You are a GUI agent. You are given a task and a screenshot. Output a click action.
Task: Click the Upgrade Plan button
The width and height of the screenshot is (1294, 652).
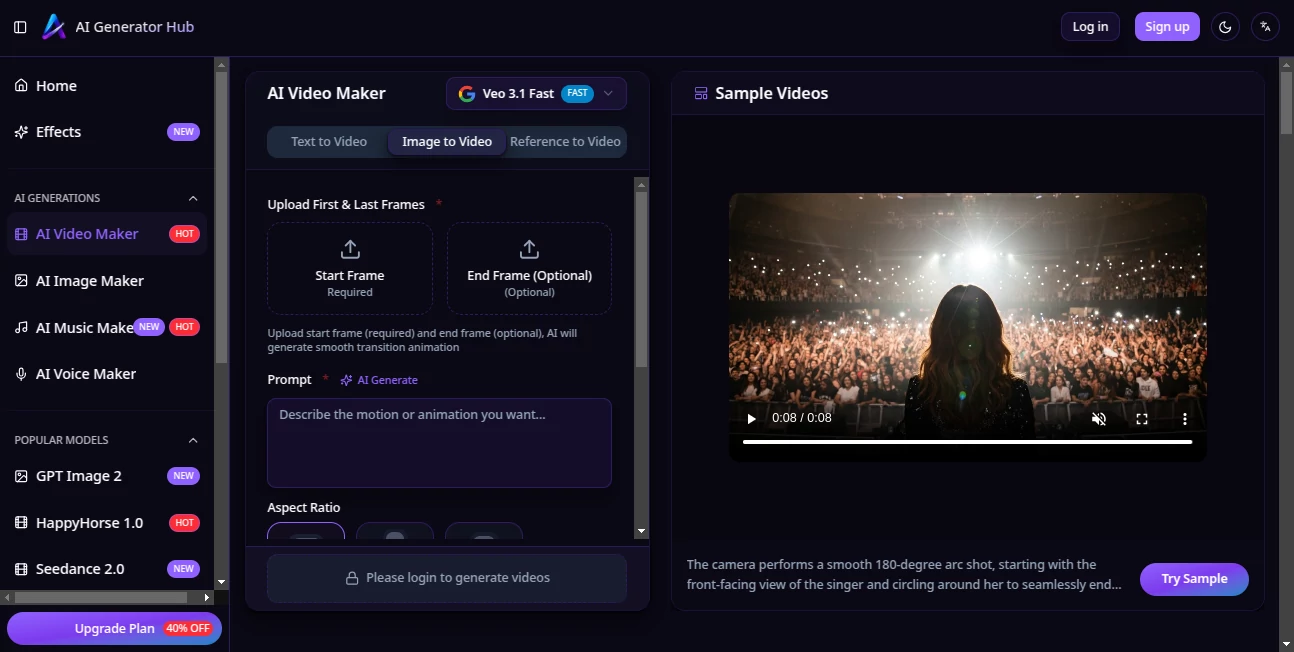click(114, 628)
